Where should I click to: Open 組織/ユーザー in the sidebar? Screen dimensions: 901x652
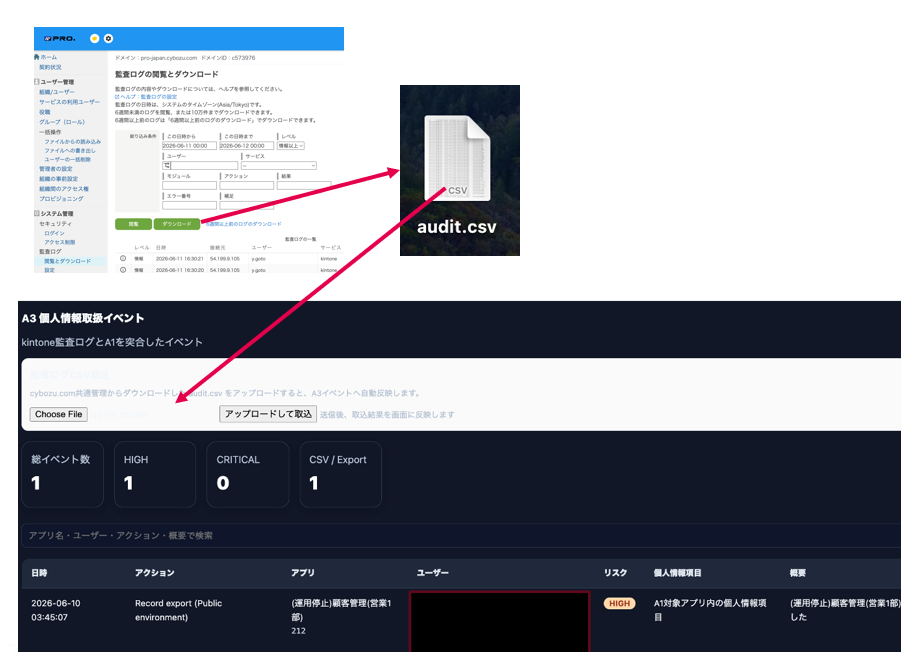click(57, 92)
